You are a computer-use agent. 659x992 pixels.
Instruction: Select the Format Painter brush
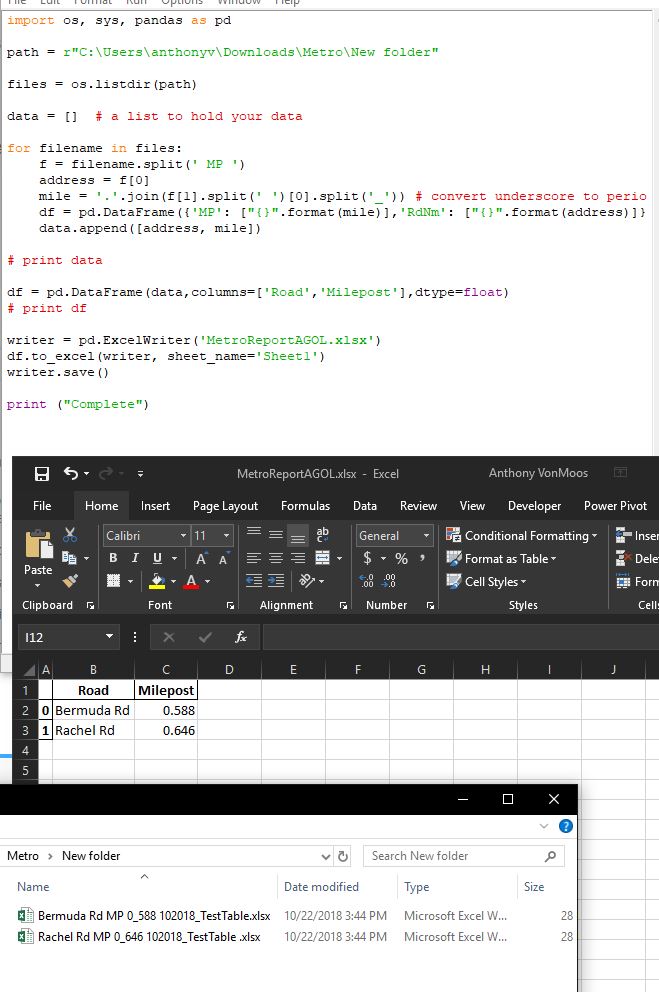click(x=70, y=581)
